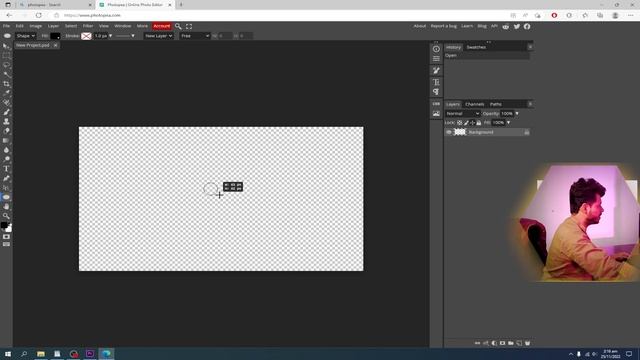Select the Rectangle Select tool

6,56
